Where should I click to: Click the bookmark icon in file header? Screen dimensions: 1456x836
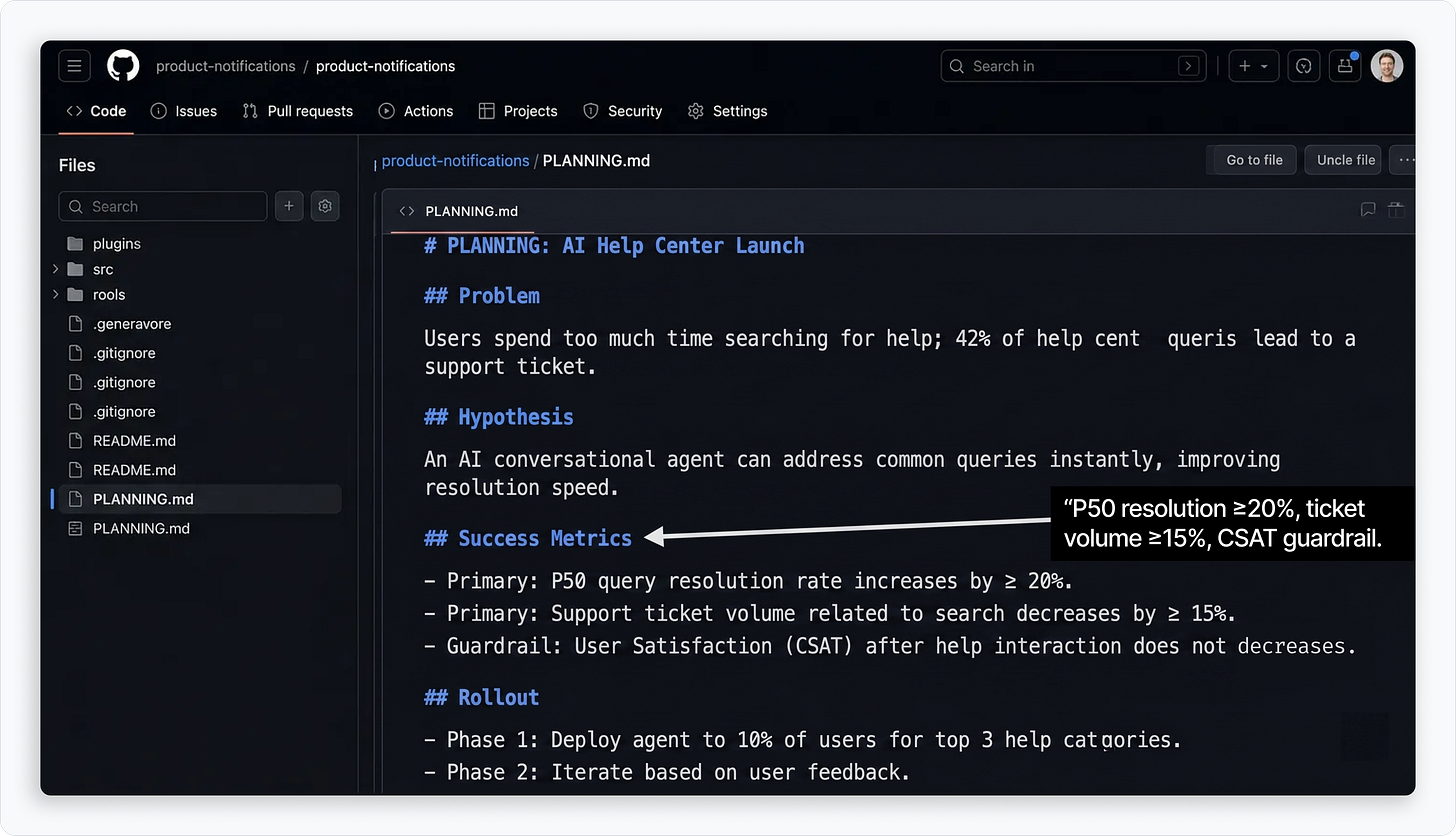(x=1368, y=210)
